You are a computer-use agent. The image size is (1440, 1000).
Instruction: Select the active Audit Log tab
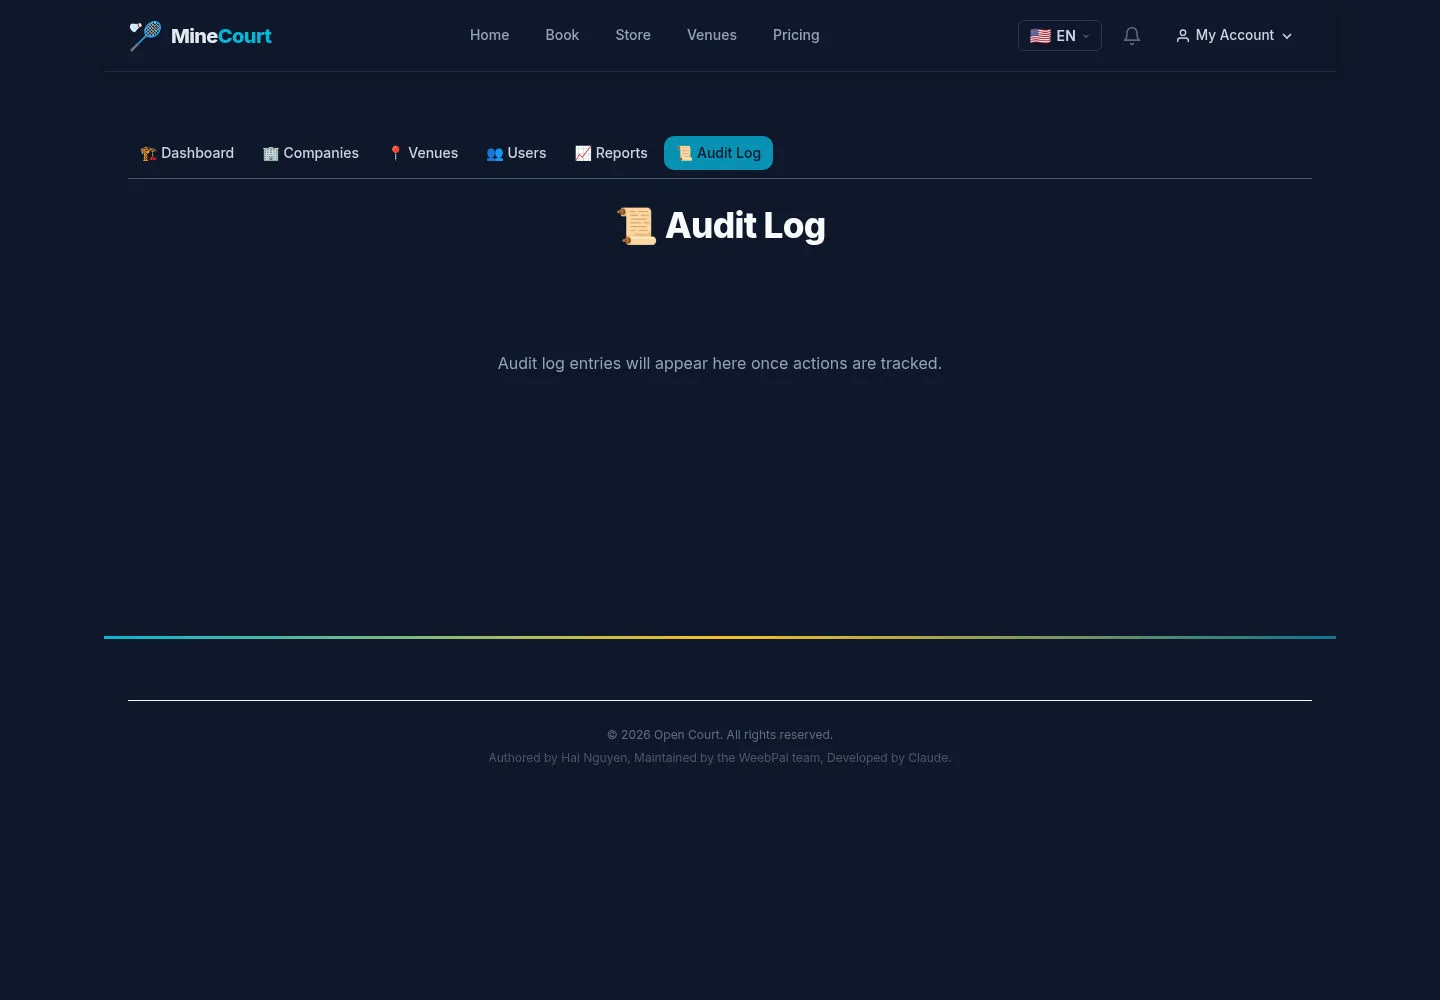tap(718, 153)
